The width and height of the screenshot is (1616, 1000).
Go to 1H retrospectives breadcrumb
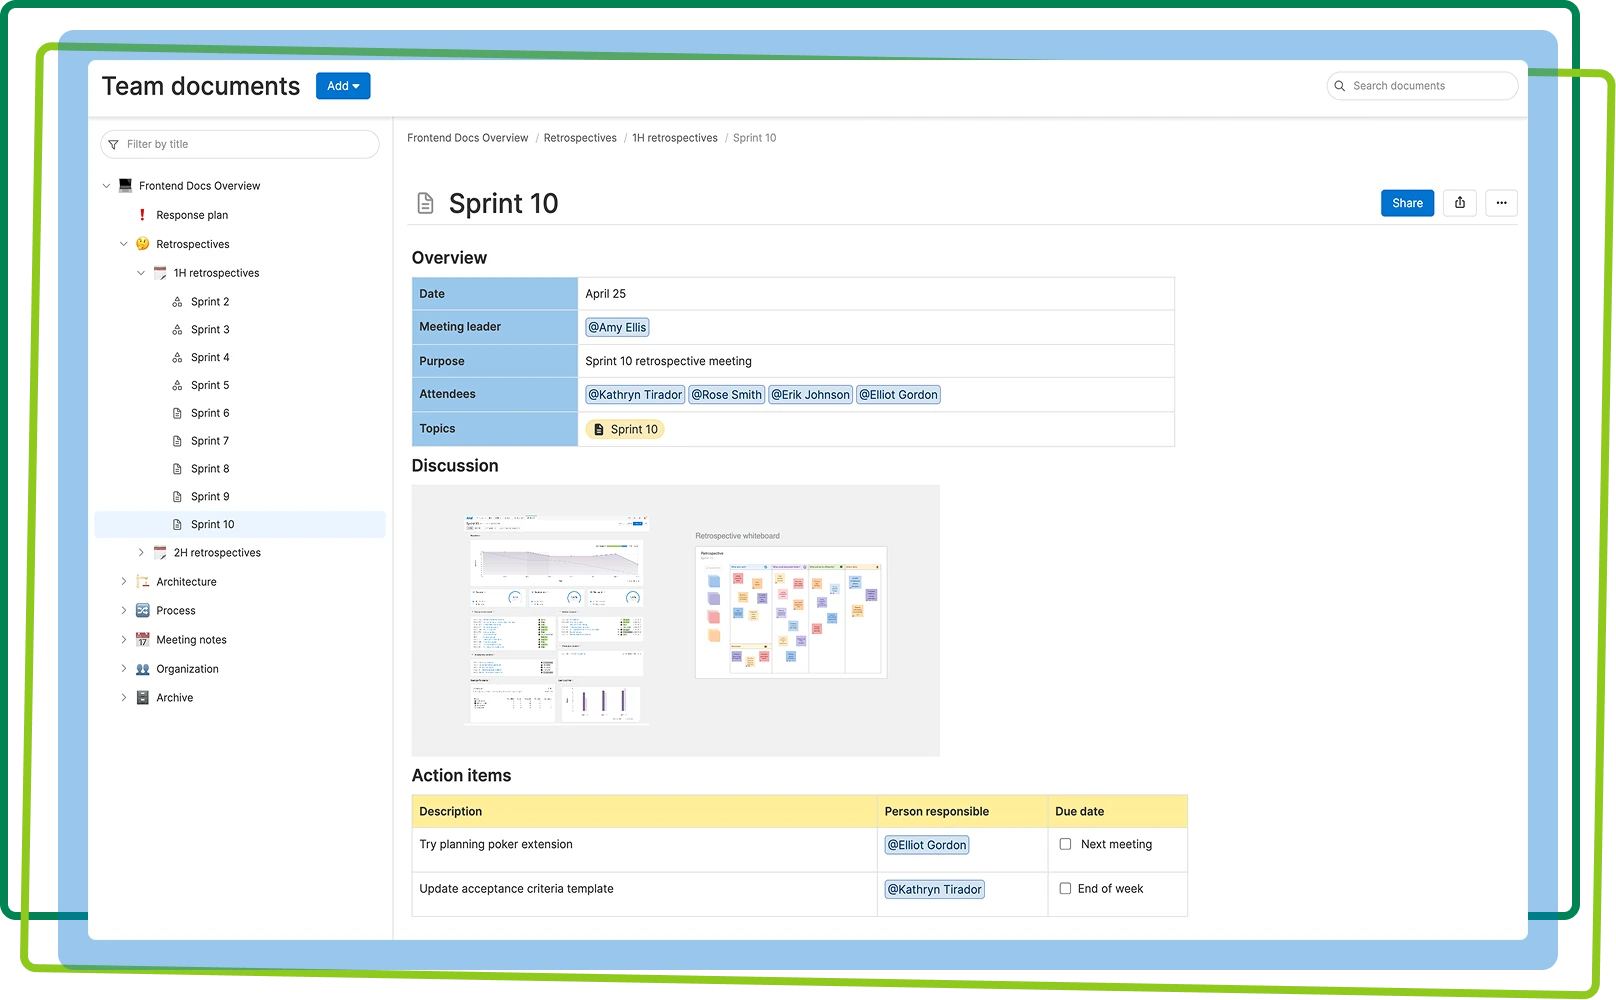(675, 138)
